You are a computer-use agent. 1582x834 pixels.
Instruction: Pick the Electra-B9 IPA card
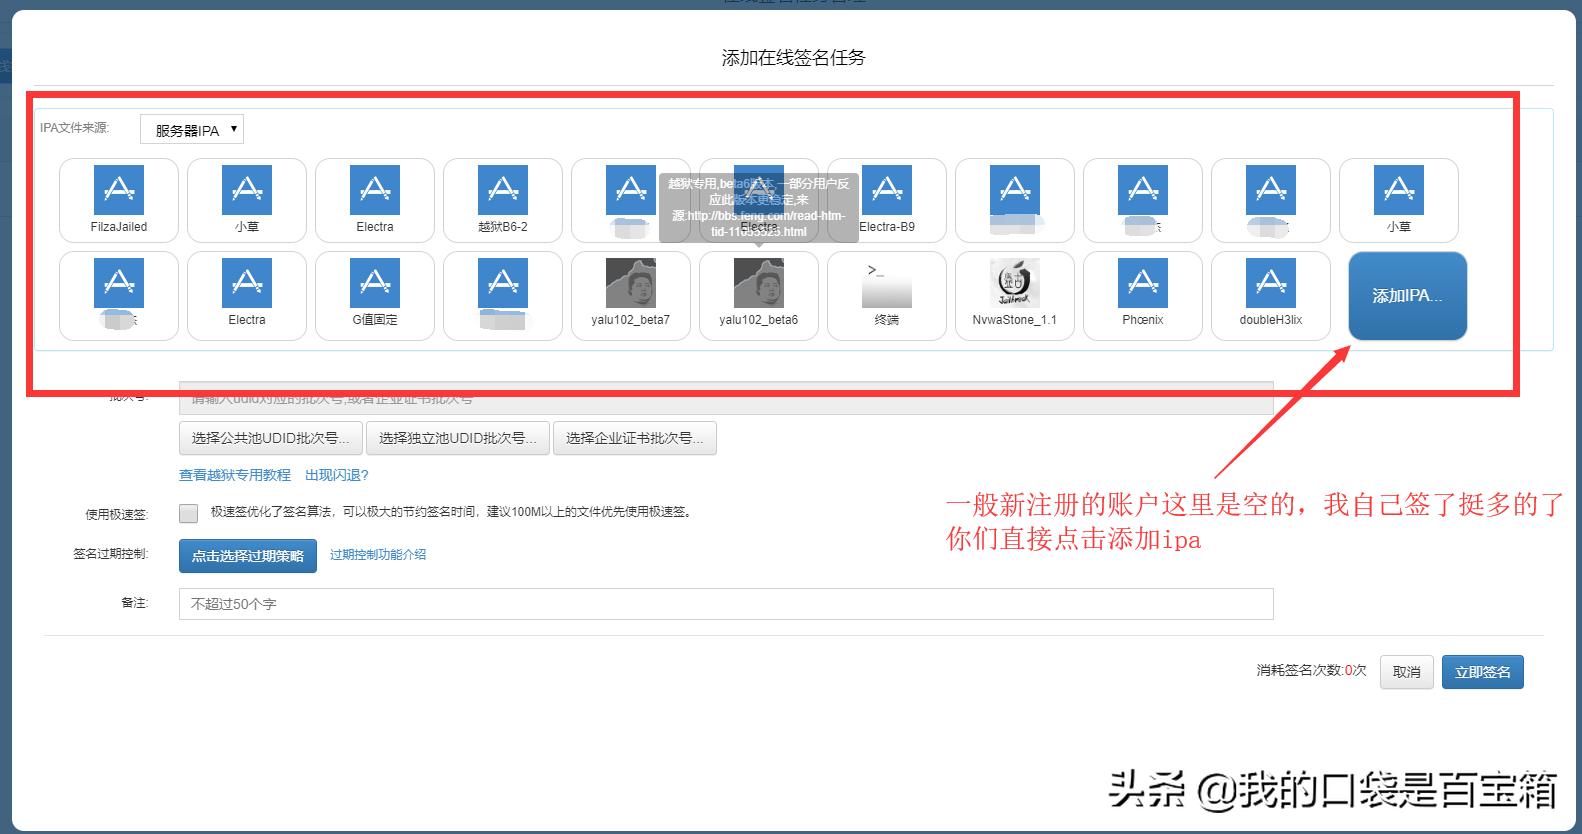(887, 200)
